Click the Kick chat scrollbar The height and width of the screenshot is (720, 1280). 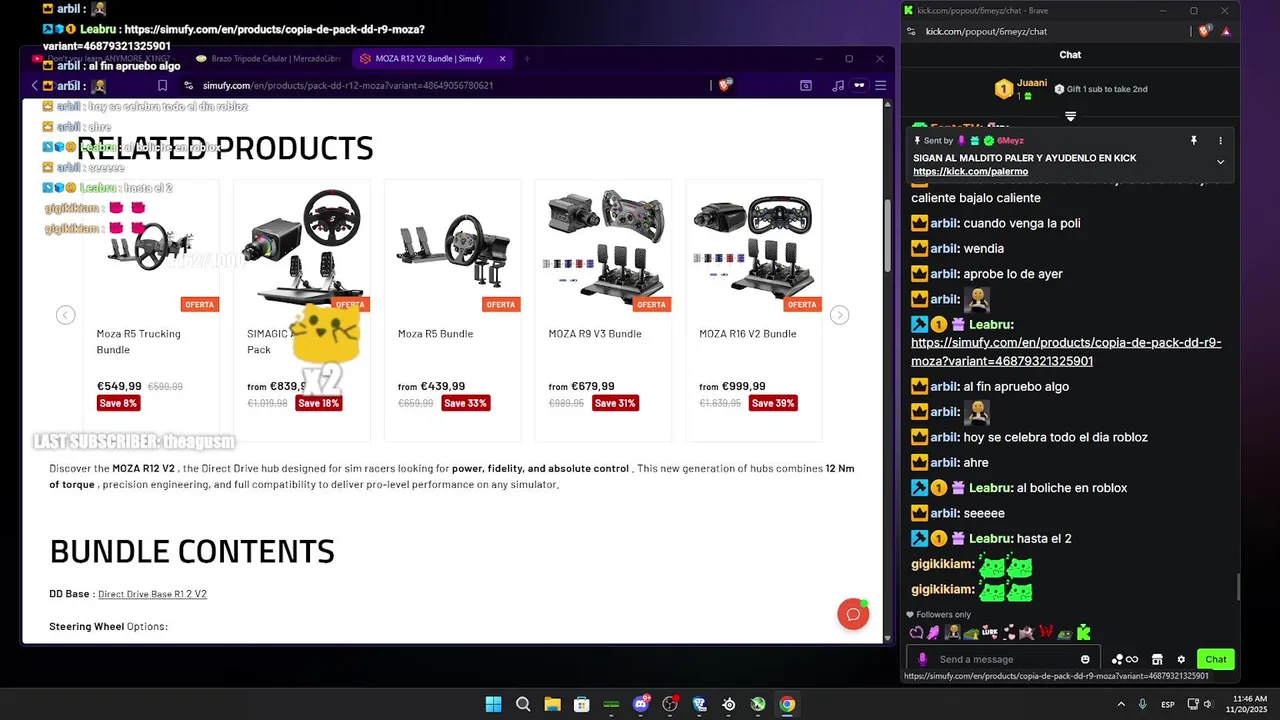1238,587
